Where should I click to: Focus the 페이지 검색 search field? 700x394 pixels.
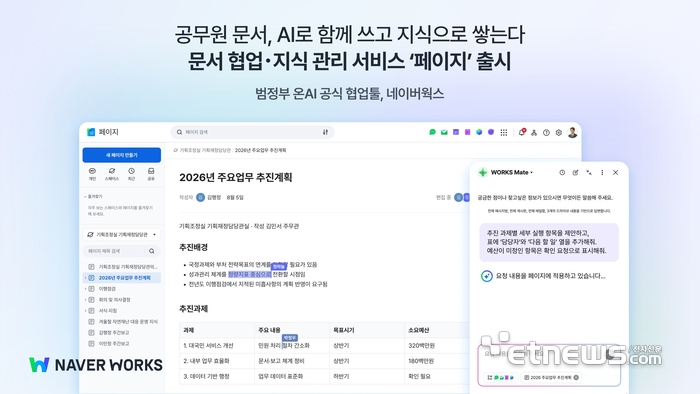tap(252, 132)
